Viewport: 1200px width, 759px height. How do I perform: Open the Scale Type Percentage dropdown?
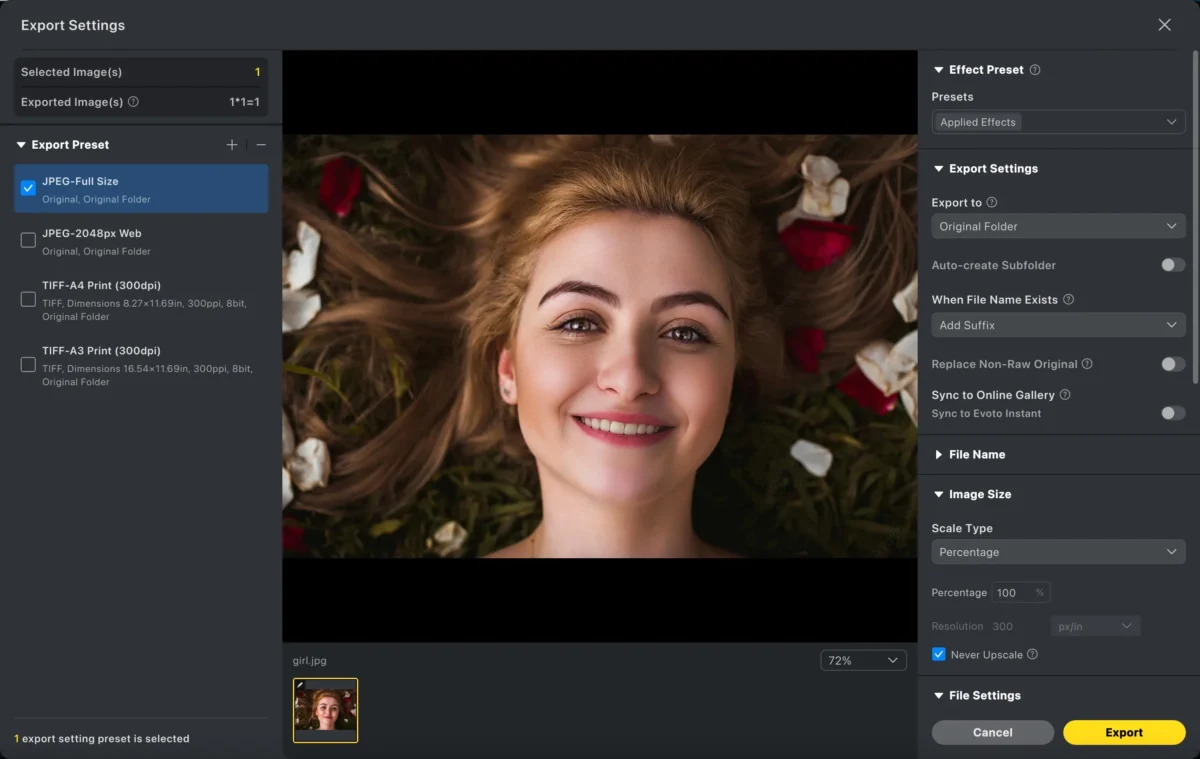1058,552
